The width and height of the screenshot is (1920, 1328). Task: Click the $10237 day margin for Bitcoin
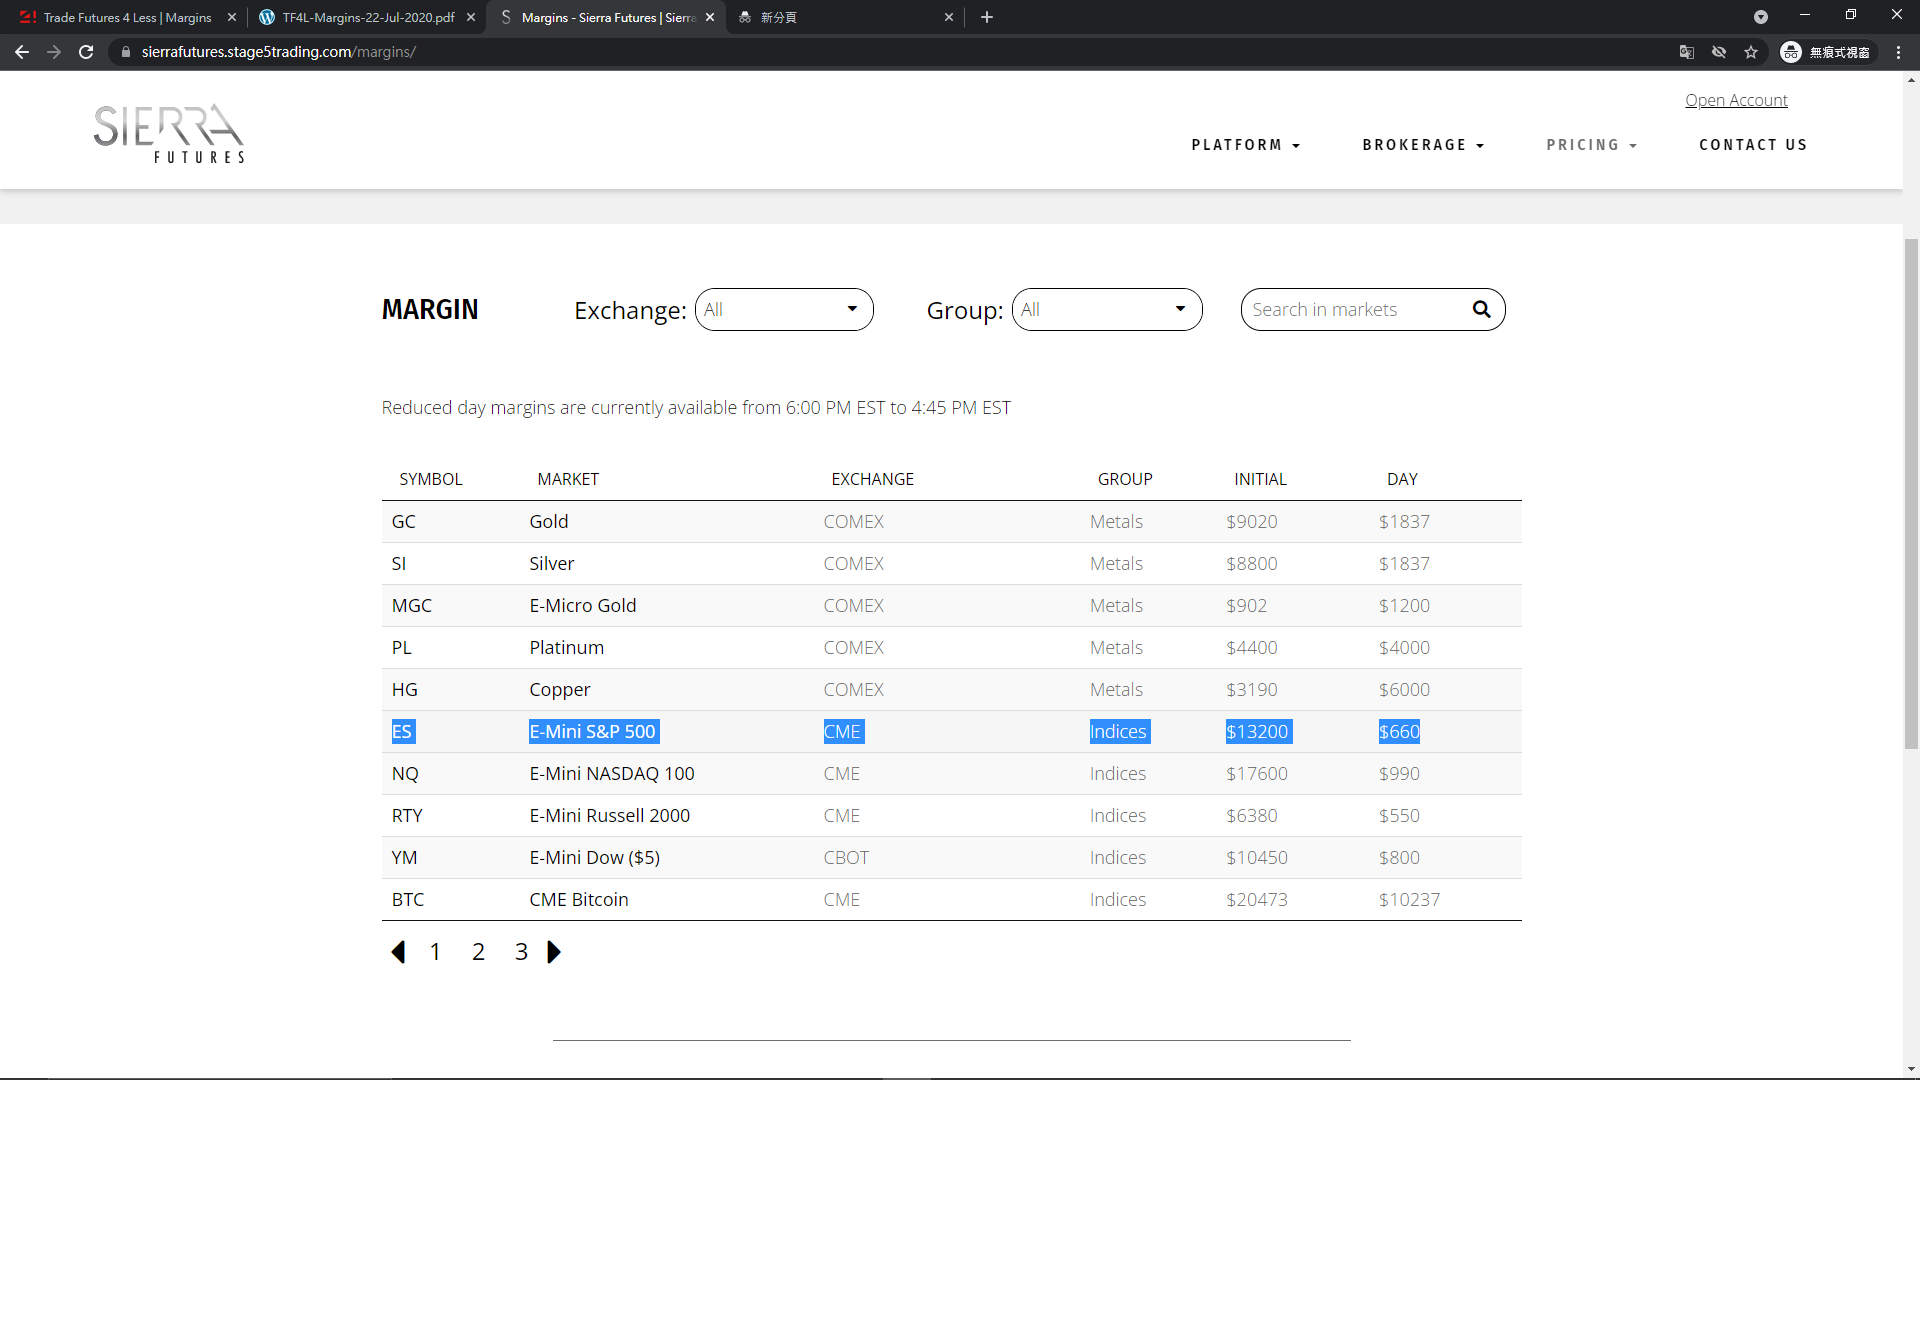[1410, 900]
